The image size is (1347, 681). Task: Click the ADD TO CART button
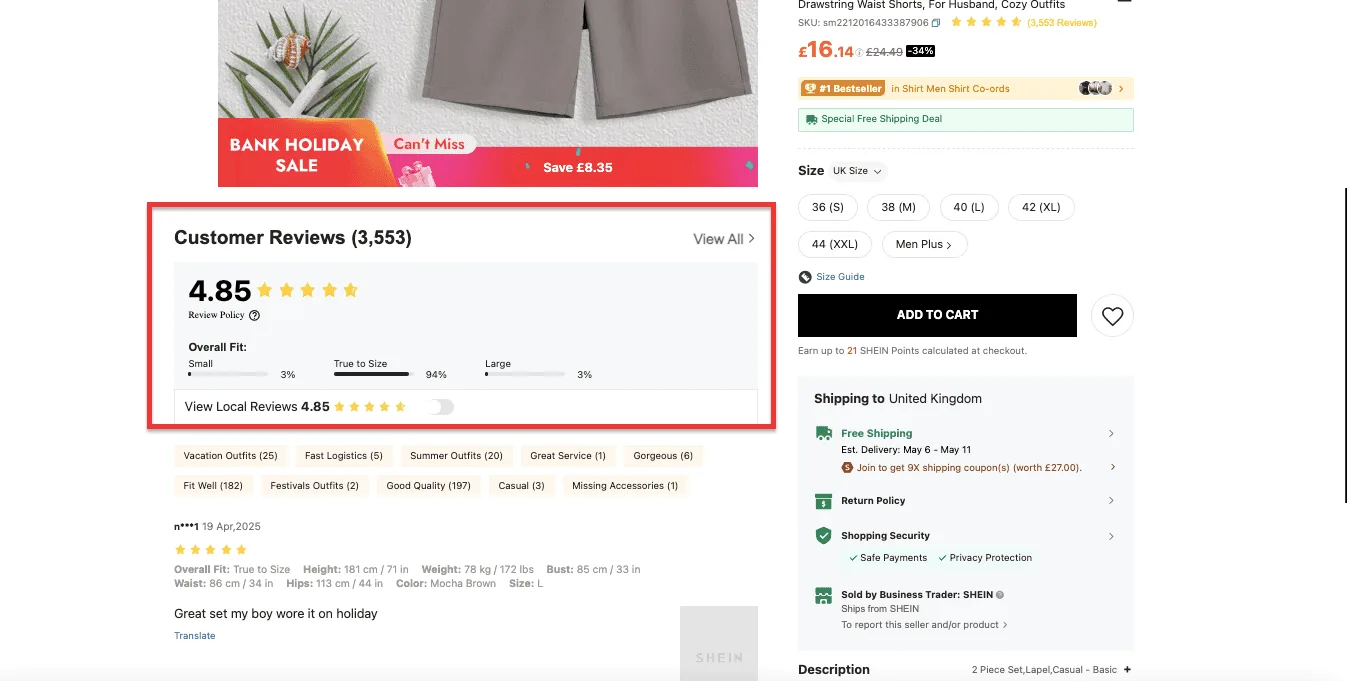(937, 315)
